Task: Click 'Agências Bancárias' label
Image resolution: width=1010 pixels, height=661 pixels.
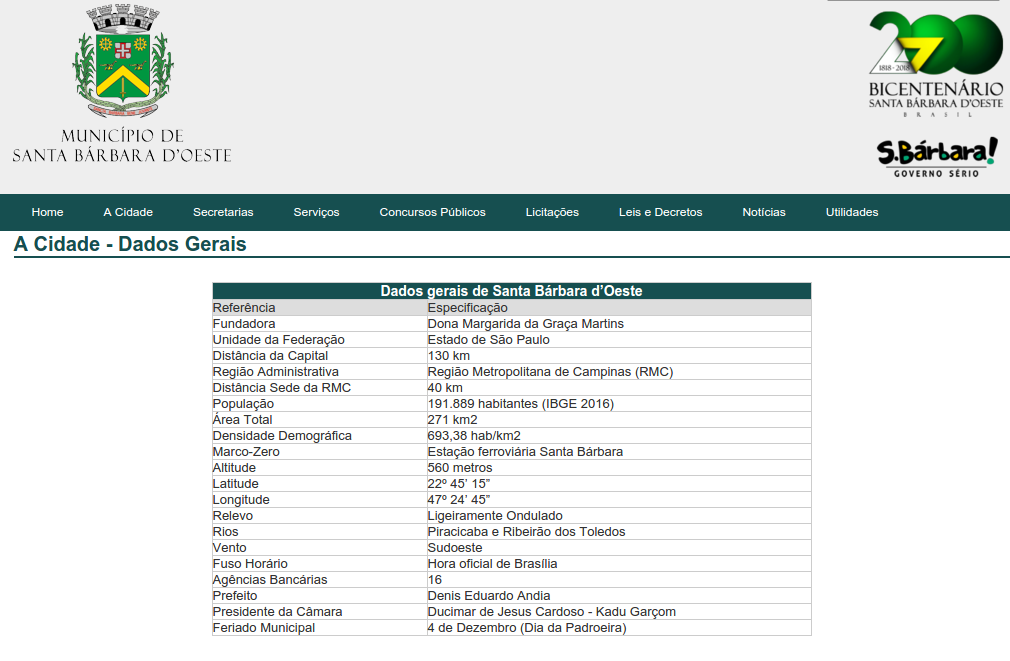Action: [x=271, y=580]
